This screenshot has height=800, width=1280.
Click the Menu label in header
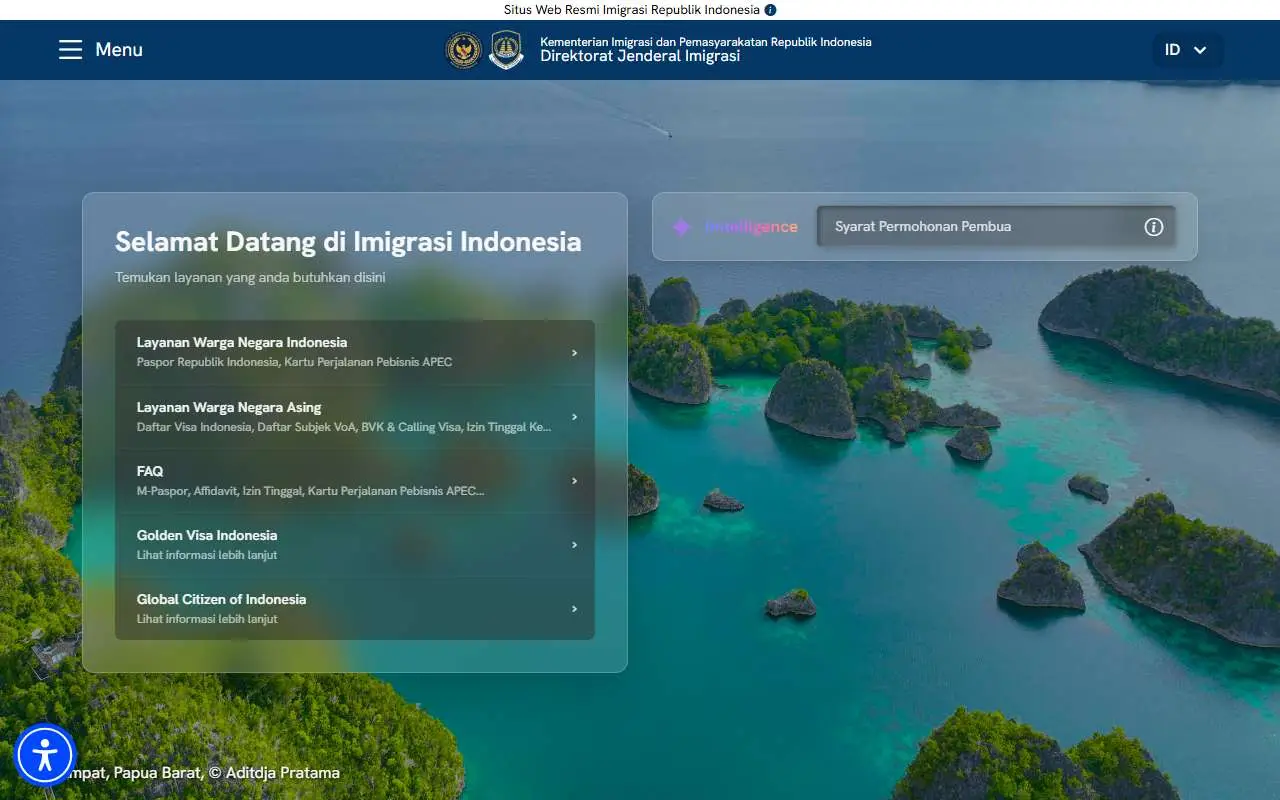pos(119,50)
